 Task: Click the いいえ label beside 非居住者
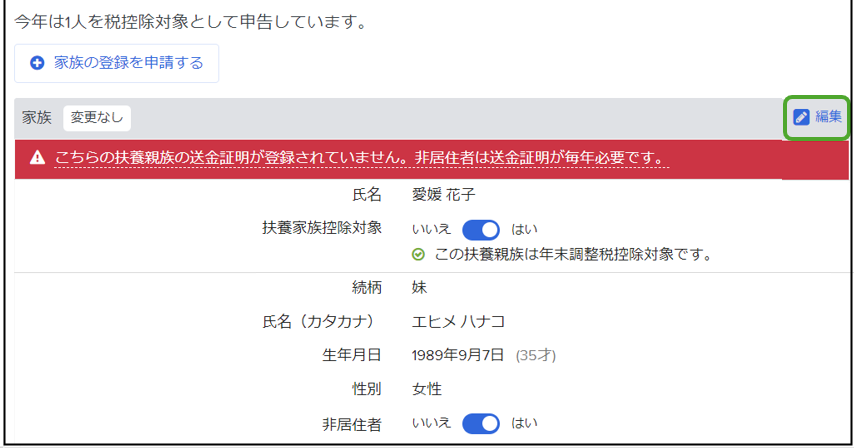click(431, 423)
